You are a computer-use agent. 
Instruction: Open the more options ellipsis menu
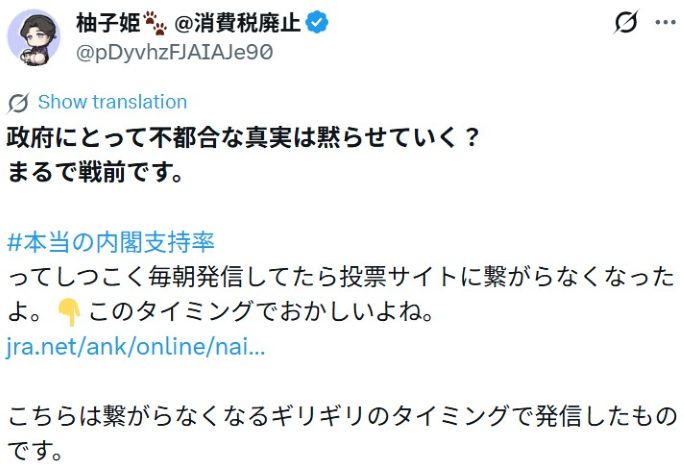pyautogui.click(x=664, y=24)
